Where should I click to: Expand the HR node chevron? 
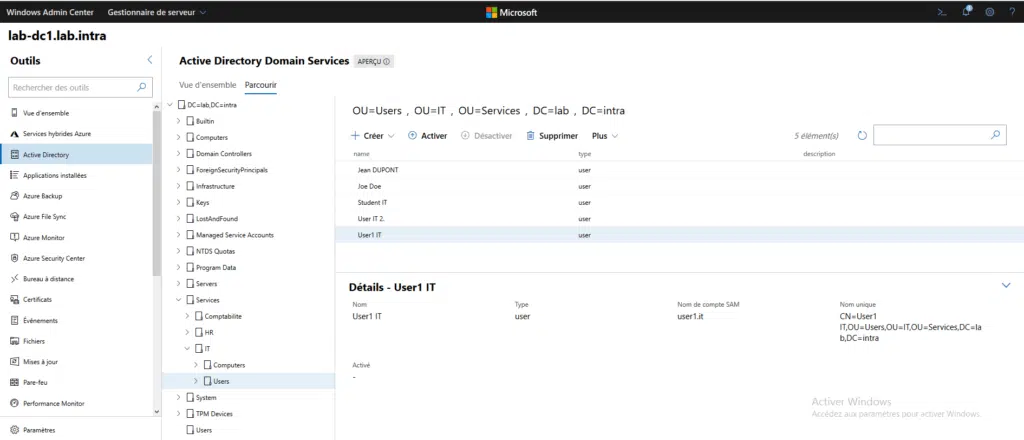tap(187, 332)
